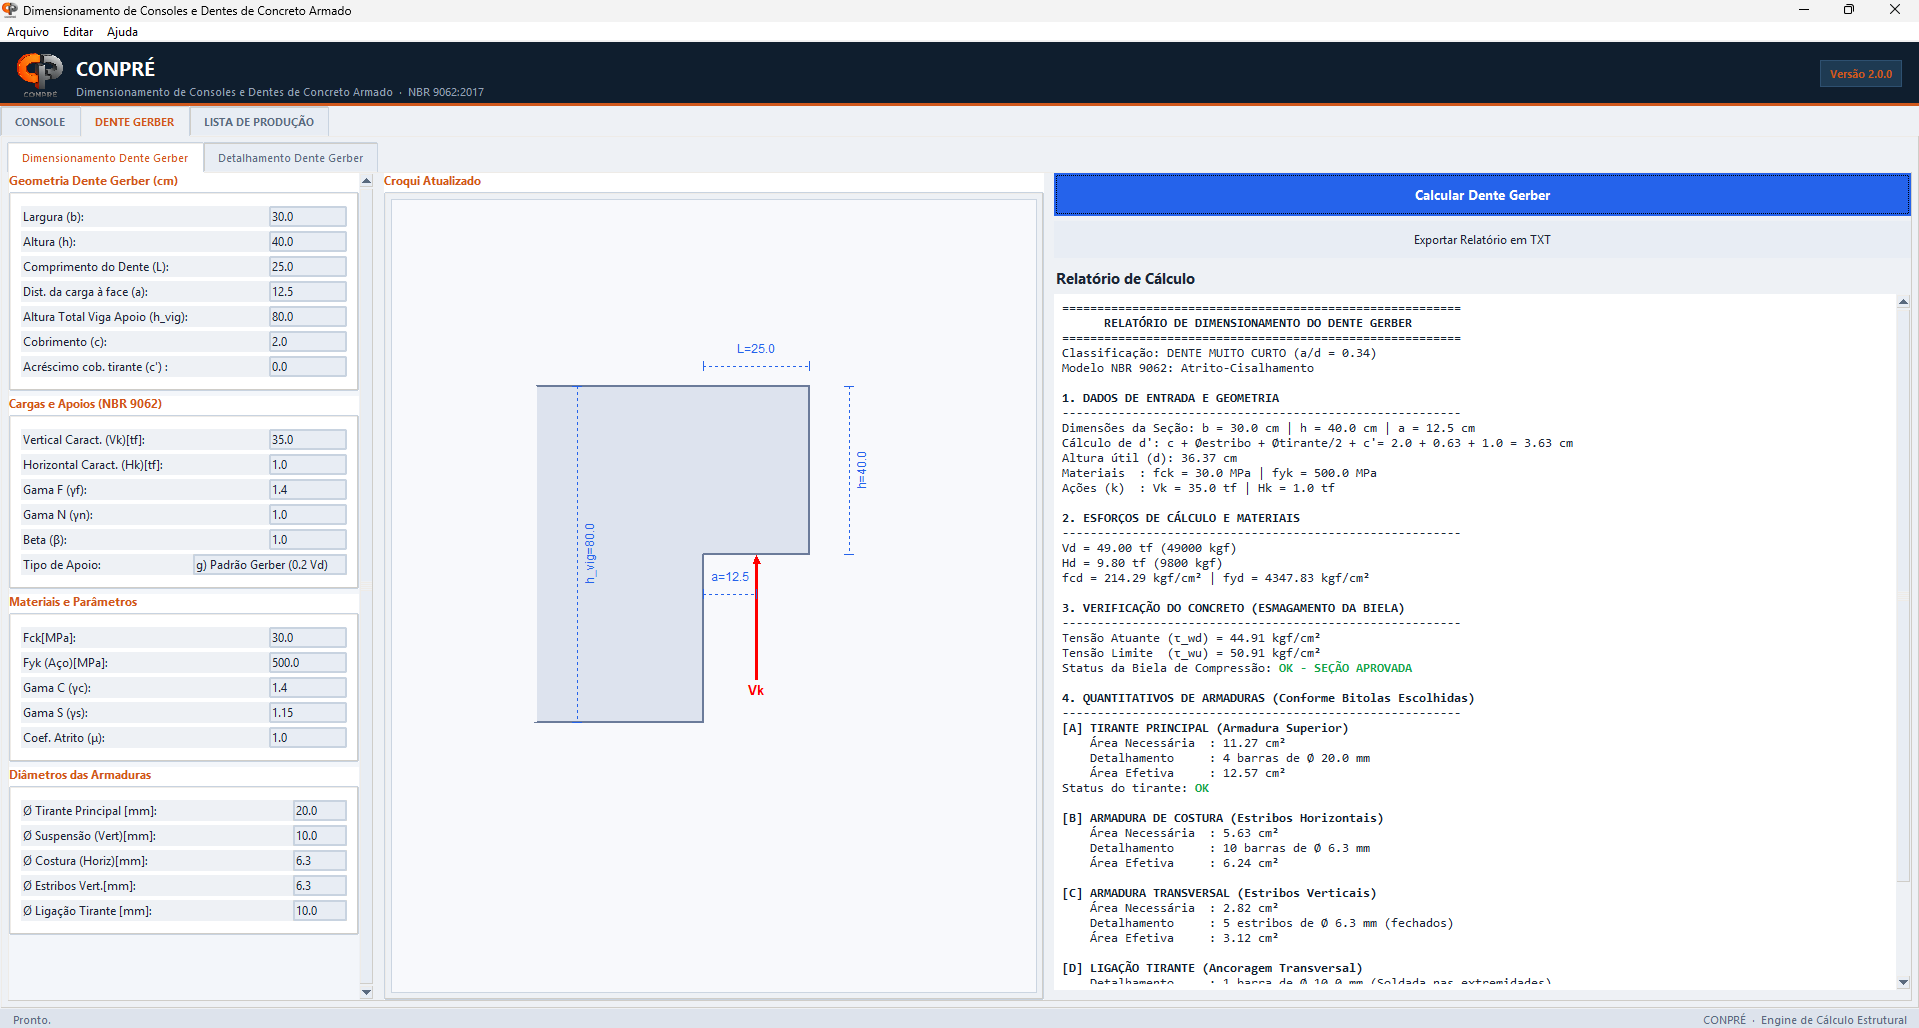Click the report scroll-up arrow
This screenshot has width=1919, height=1028.
pos(1903,301)
